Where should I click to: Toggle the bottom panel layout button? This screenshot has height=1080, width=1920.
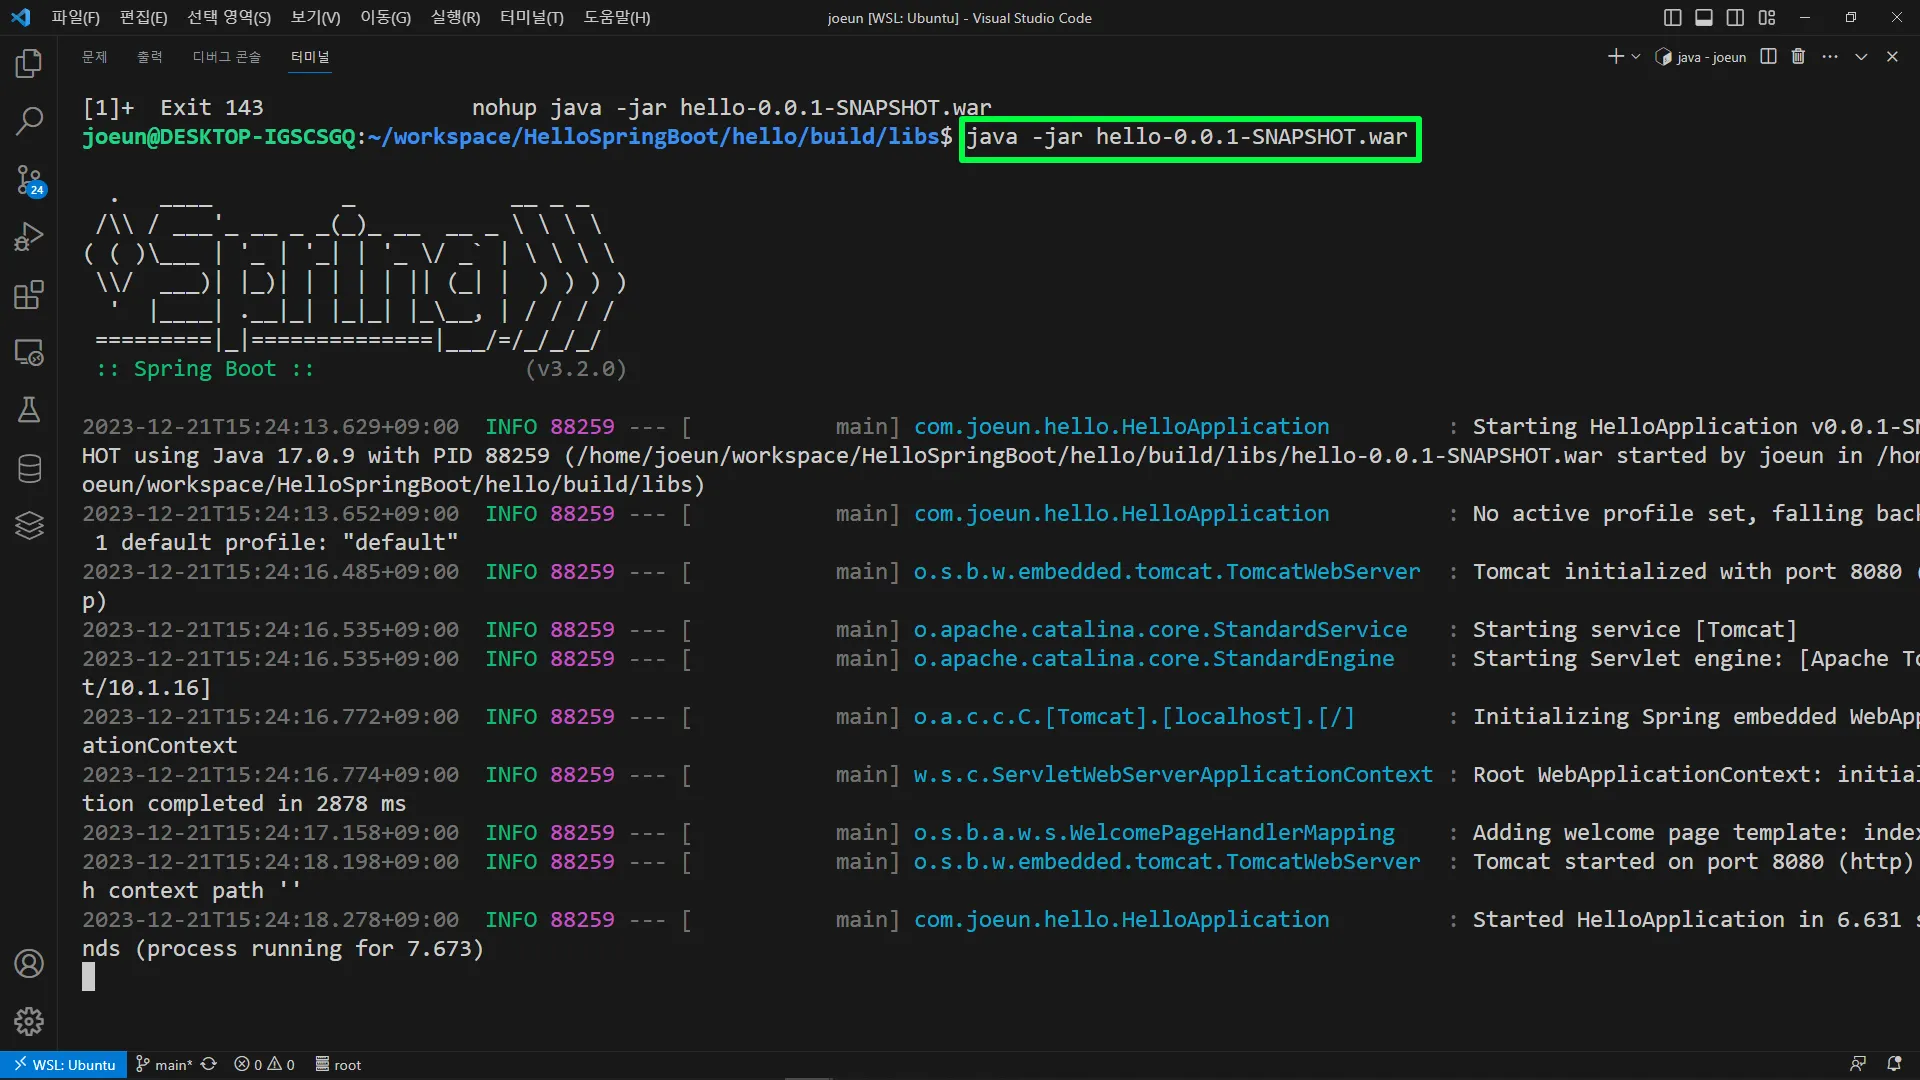point(1704,18)
